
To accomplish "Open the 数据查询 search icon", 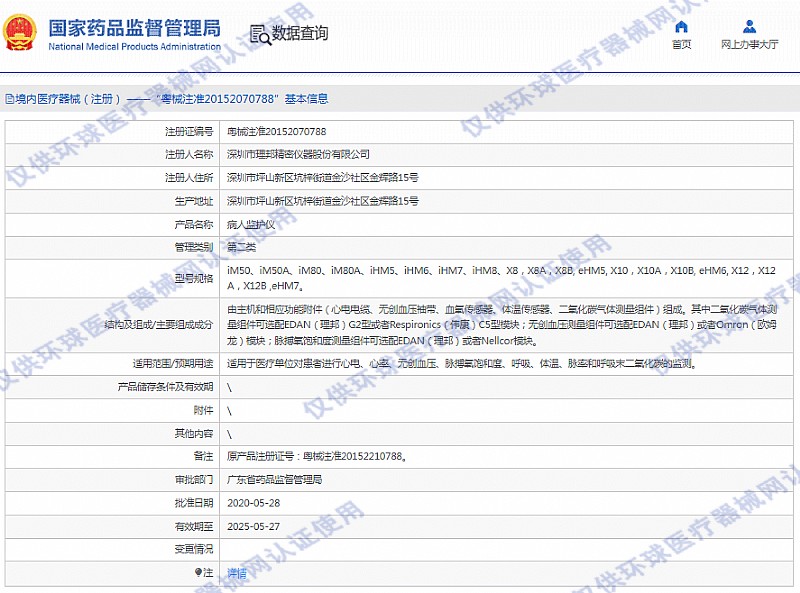I will pos(260,34).
